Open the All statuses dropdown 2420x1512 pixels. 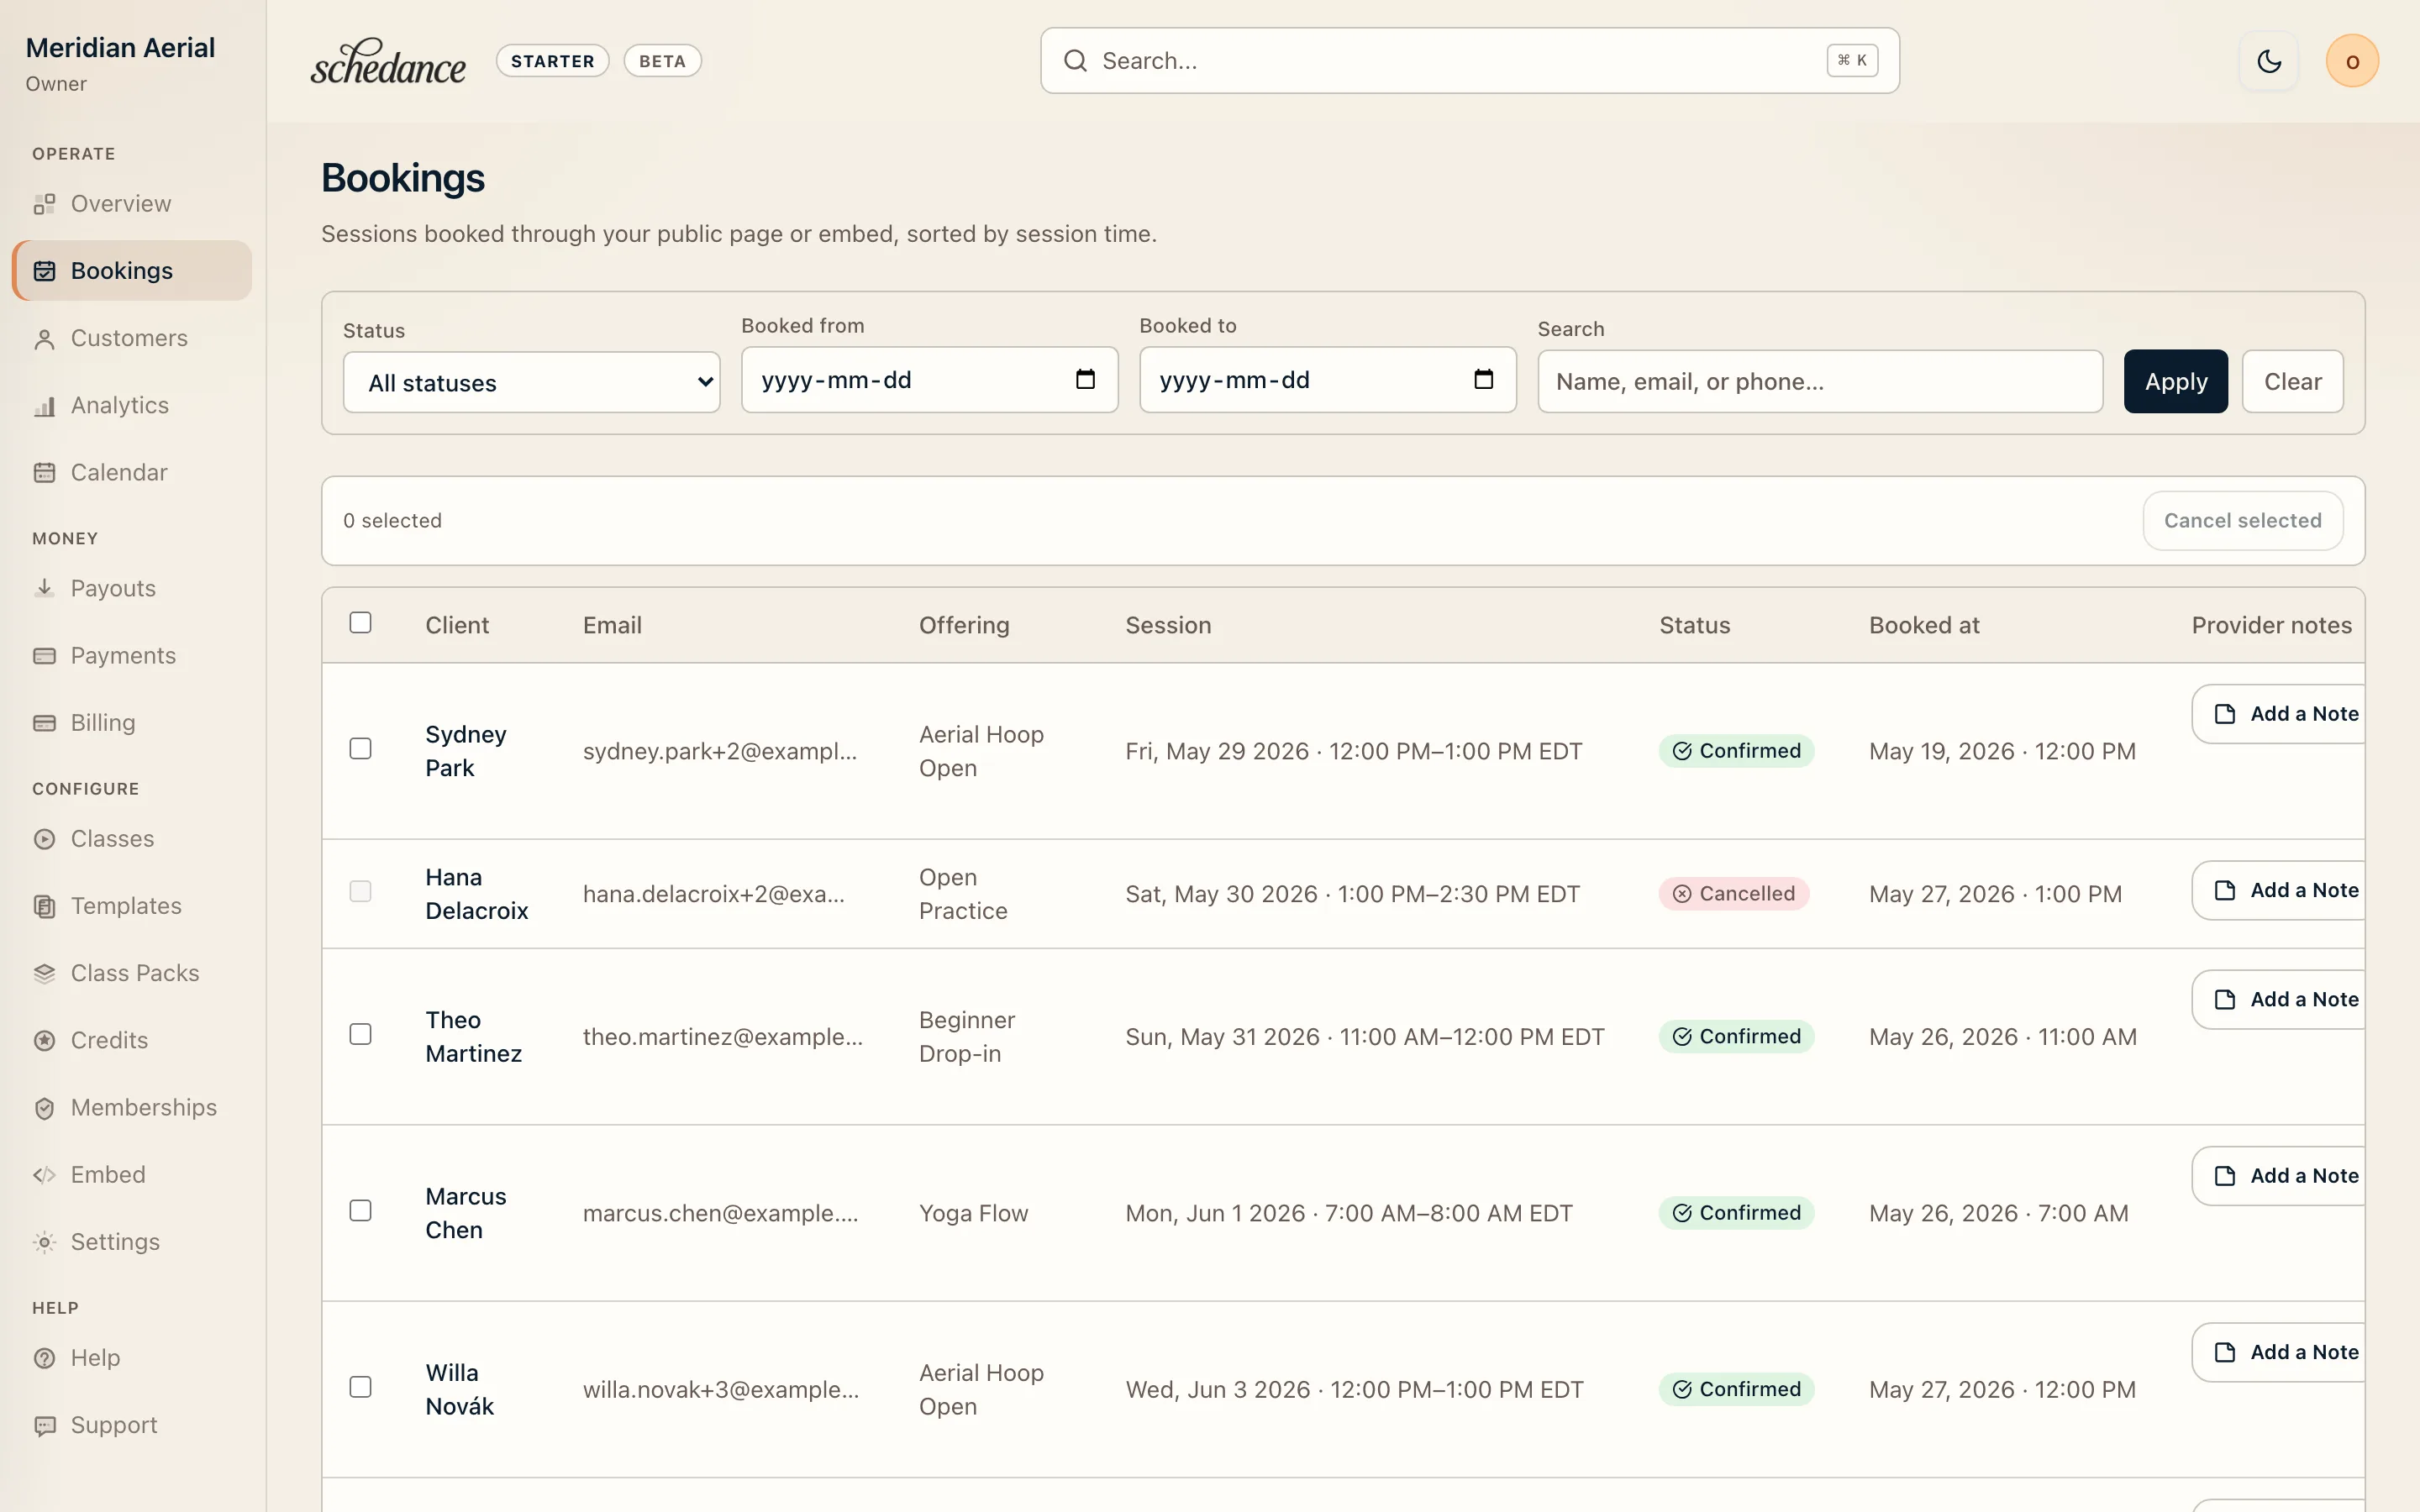[x=531, y=382]
